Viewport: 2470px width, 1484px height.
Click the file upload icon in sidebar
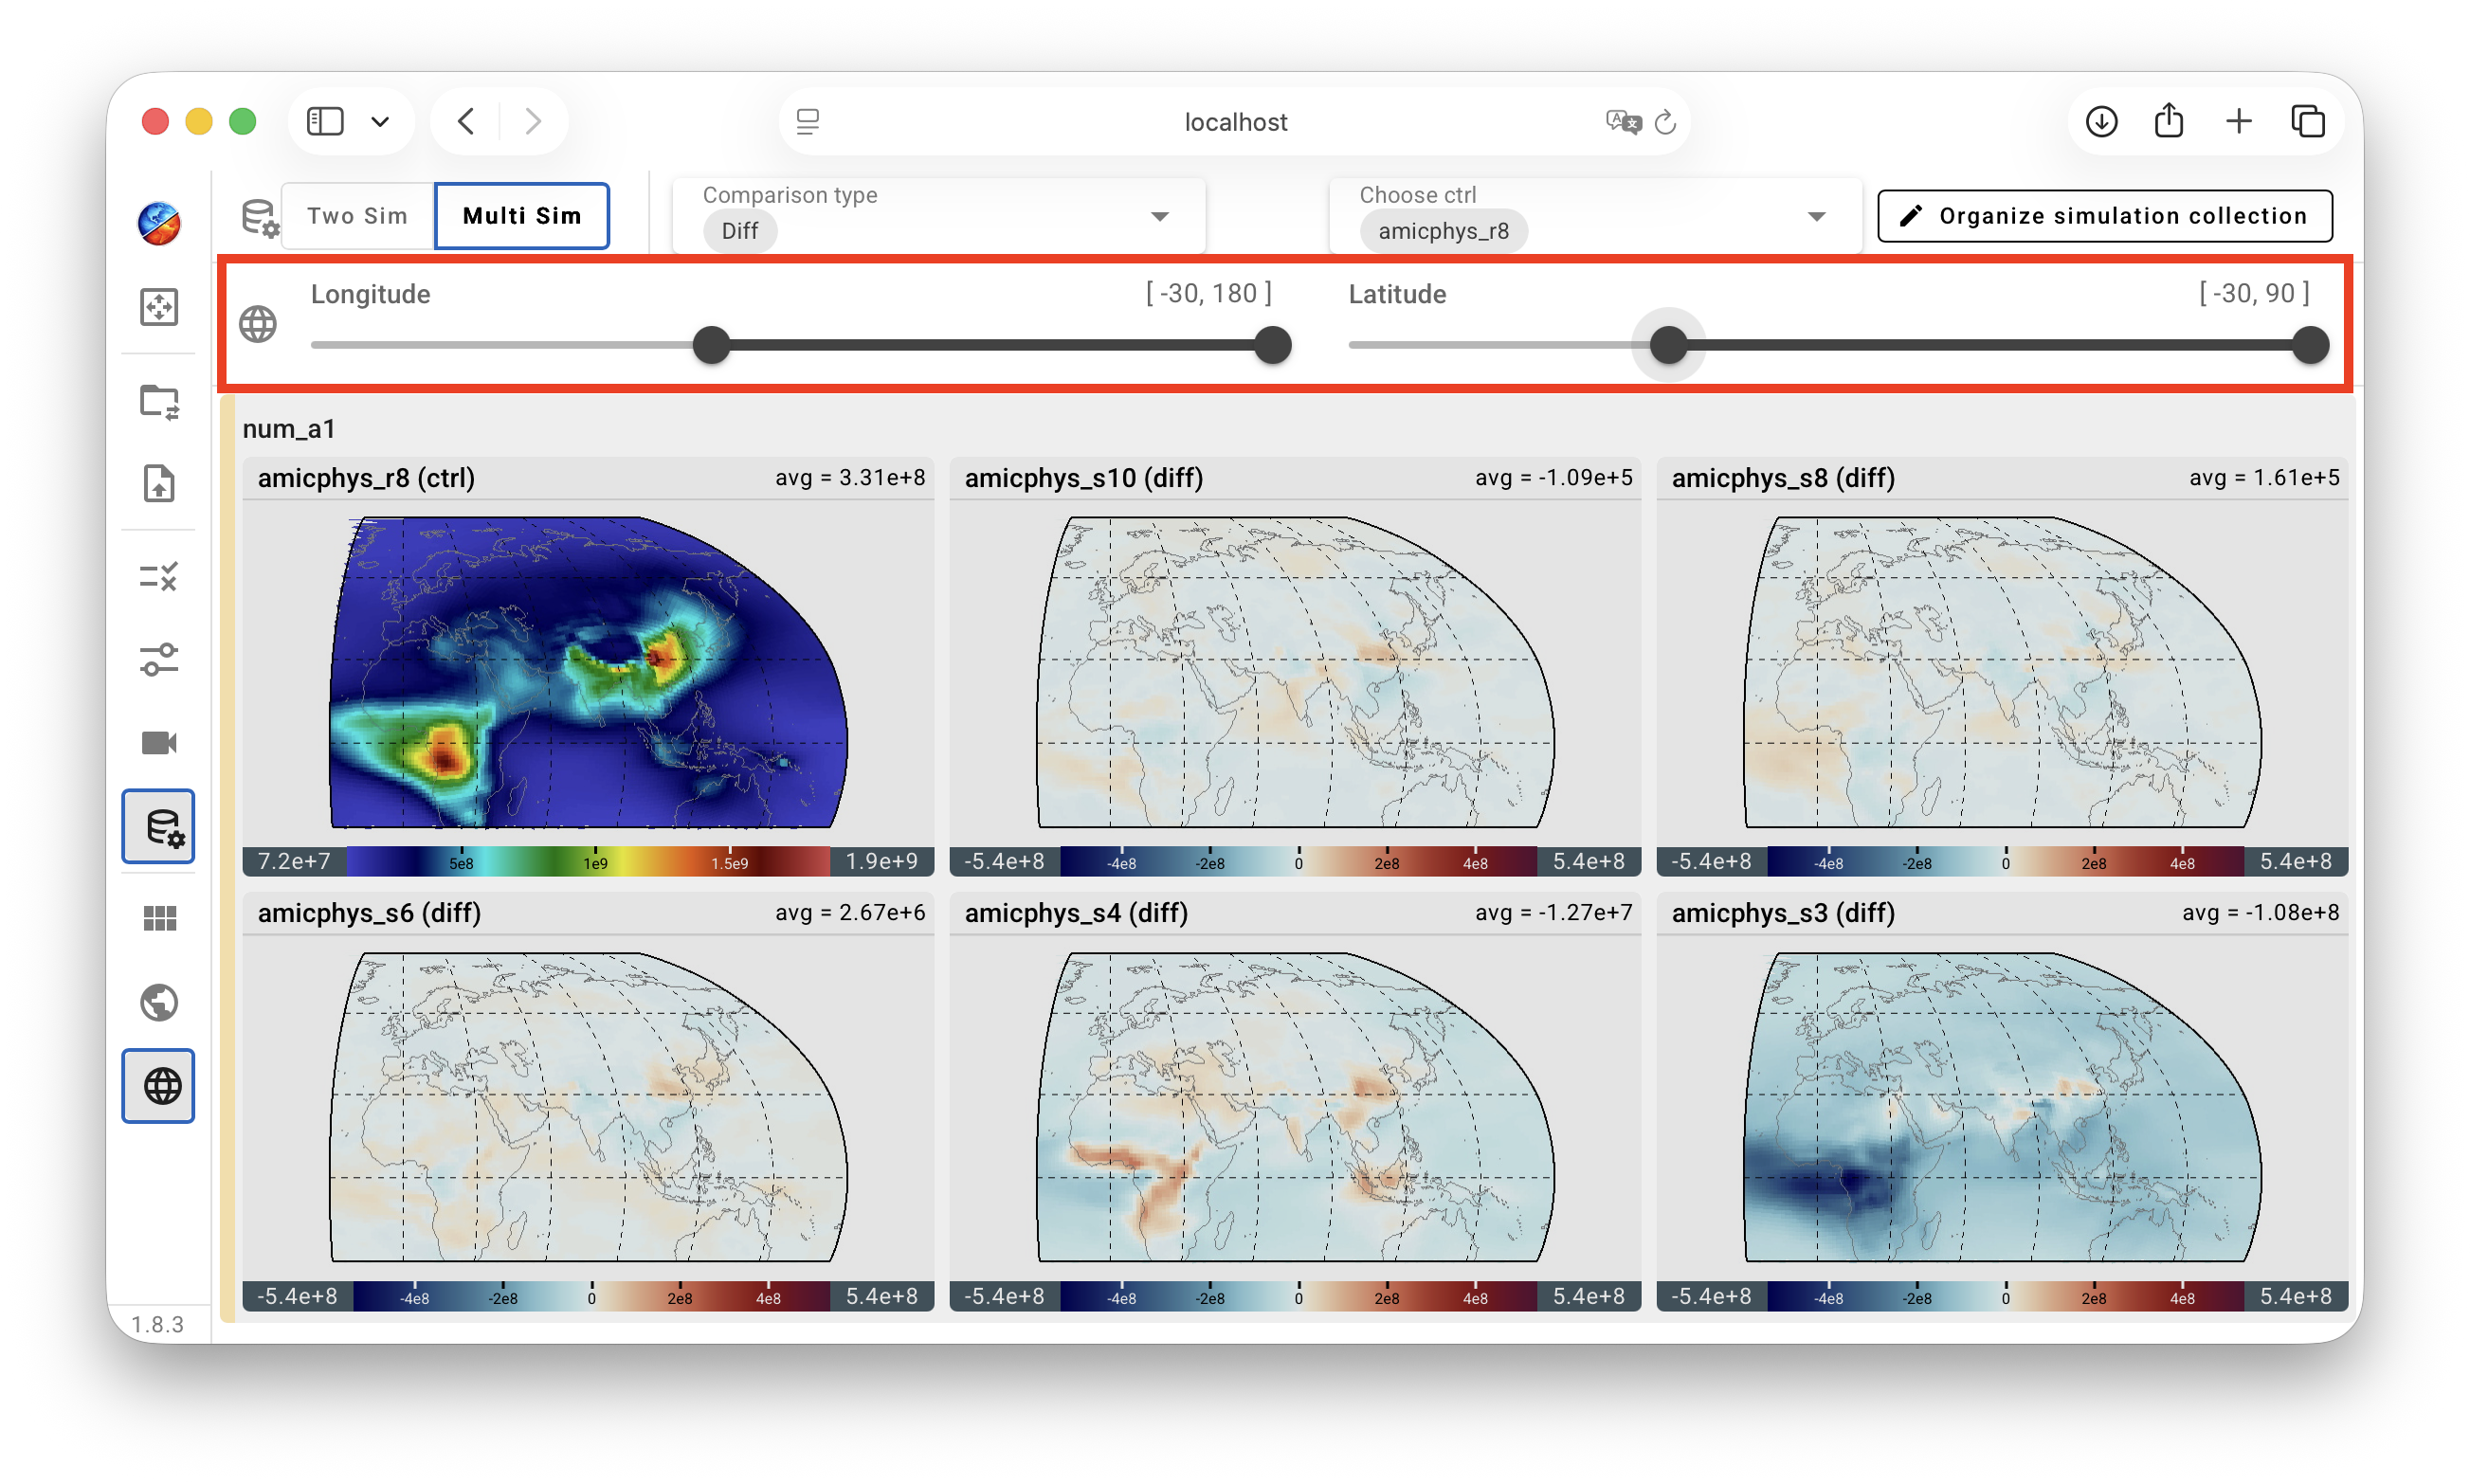click(159, 484)
